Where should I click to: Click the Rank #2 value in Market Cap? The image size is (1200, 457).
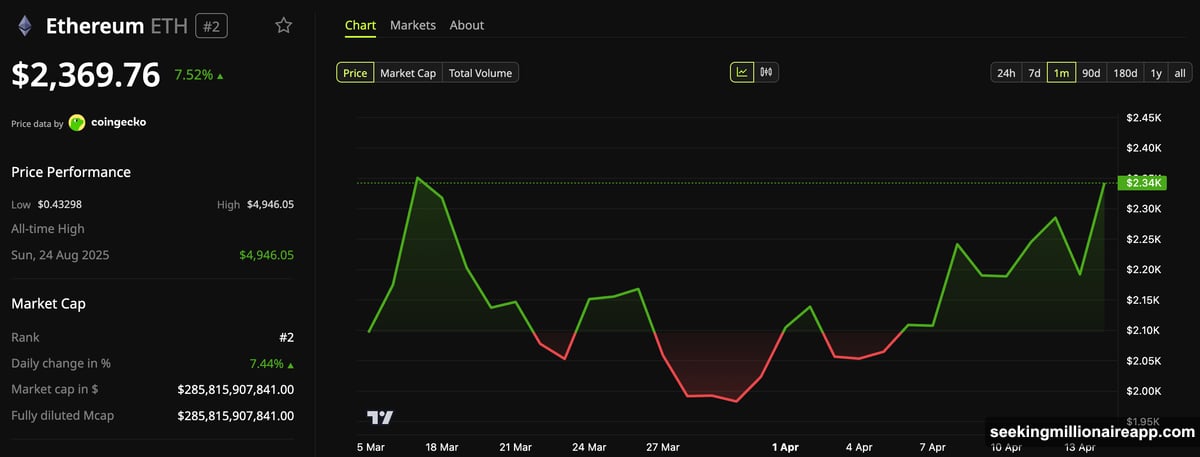[287, 337]
